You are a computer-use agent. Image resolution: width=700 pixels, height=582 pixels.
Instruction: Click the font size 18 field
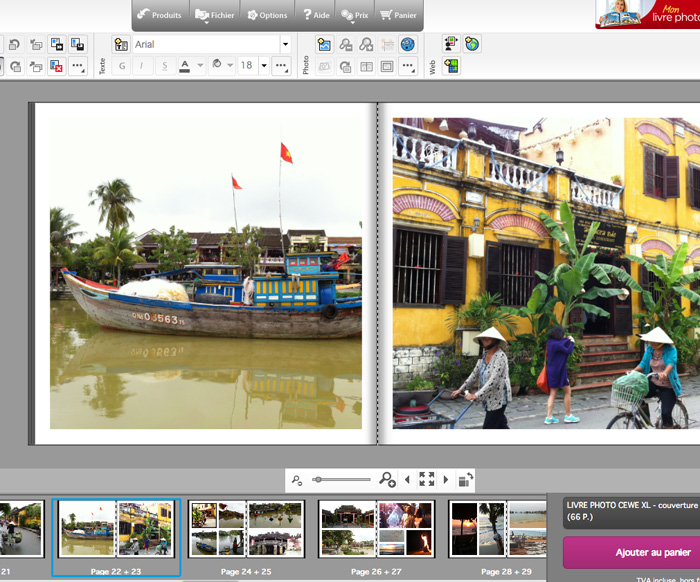tap(247, 66)
